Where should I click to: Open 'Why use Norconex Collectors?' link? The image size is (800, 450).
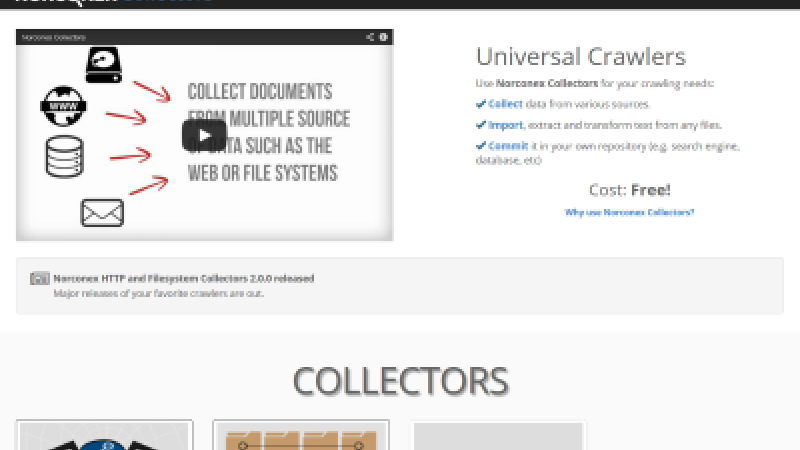(x=629, y=212)
